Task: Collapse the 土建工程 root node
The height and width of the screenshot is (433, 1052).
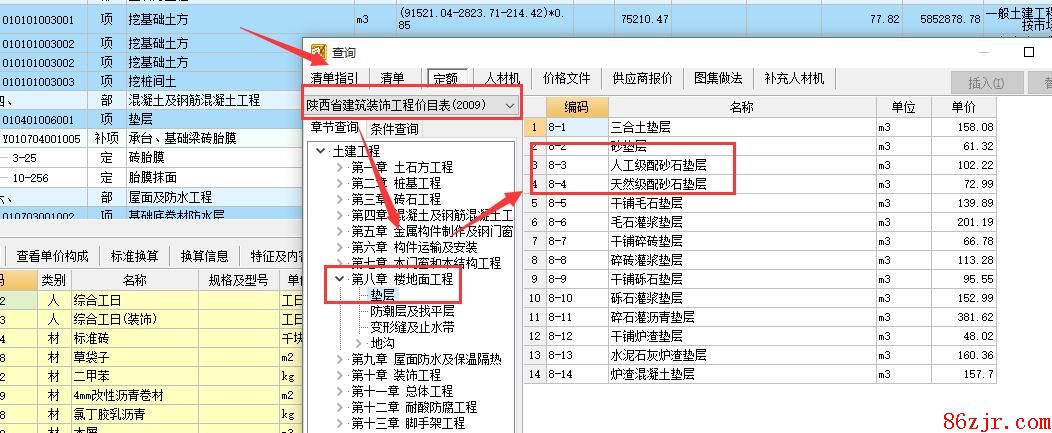Action: pyautogui.click(x=320, y=151)
